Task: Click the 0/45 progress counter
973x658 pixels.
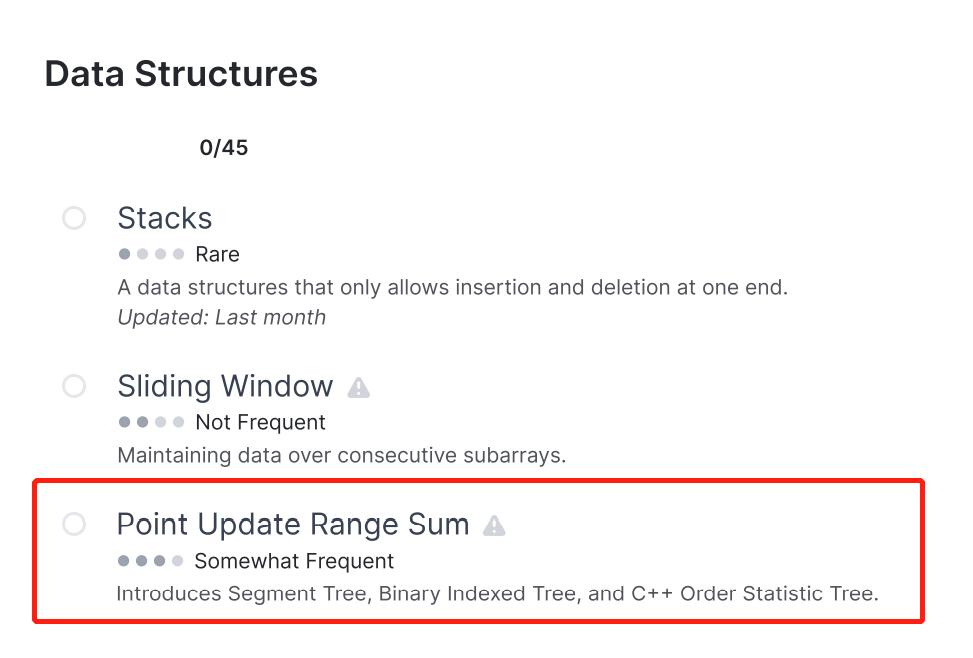Action: click(223, 148)
